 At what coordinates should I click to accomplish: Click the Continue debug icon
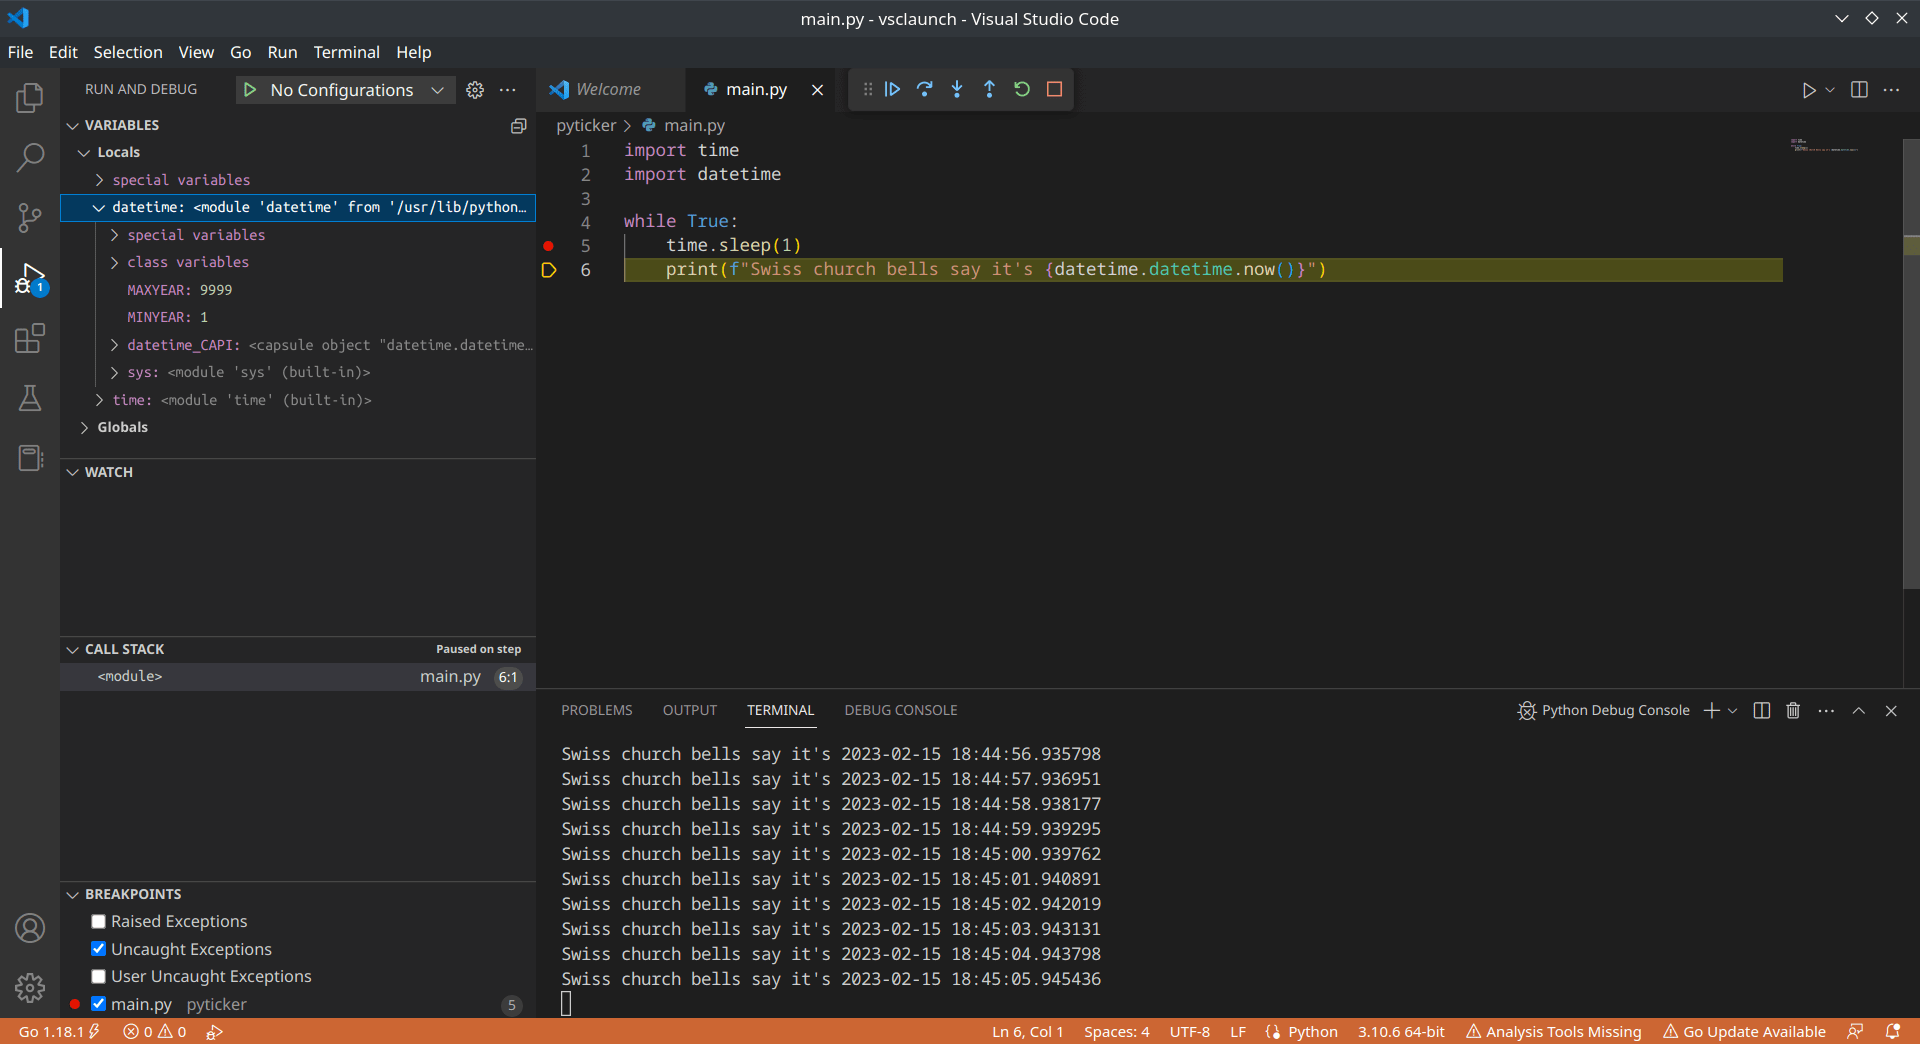coord(891,89)
